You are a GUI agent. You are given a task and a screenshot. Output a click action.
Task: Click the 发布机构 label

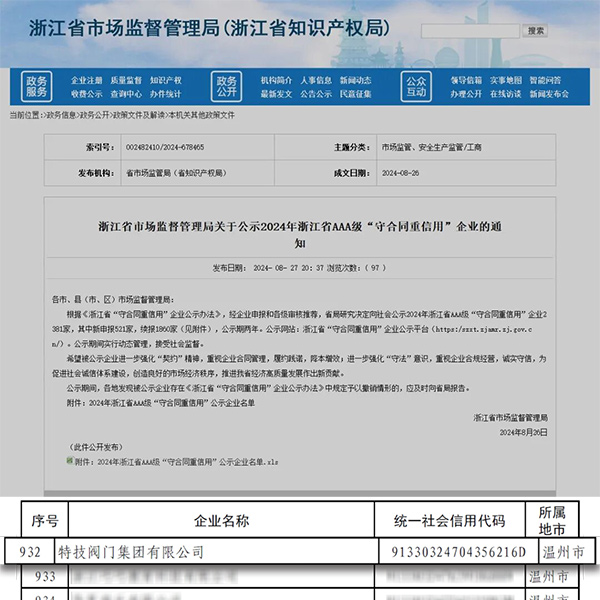96,173
